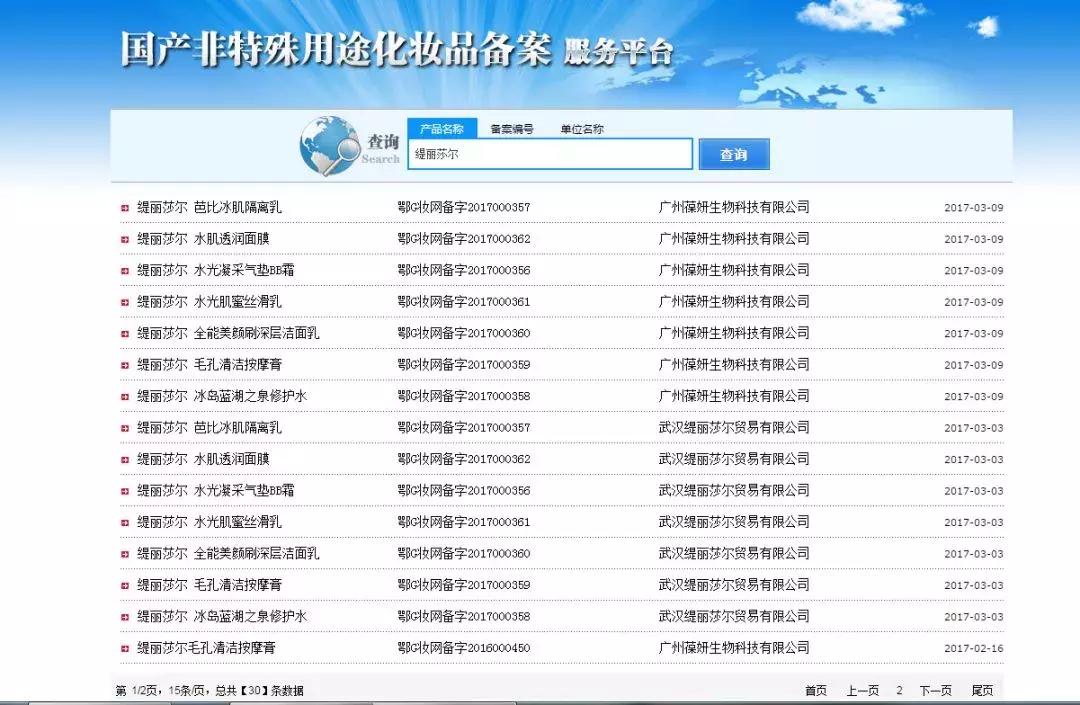Click inside the search input containing 缇丽苏尔
The width and height of the screenshot is (1080, 705).
[549, 153]
